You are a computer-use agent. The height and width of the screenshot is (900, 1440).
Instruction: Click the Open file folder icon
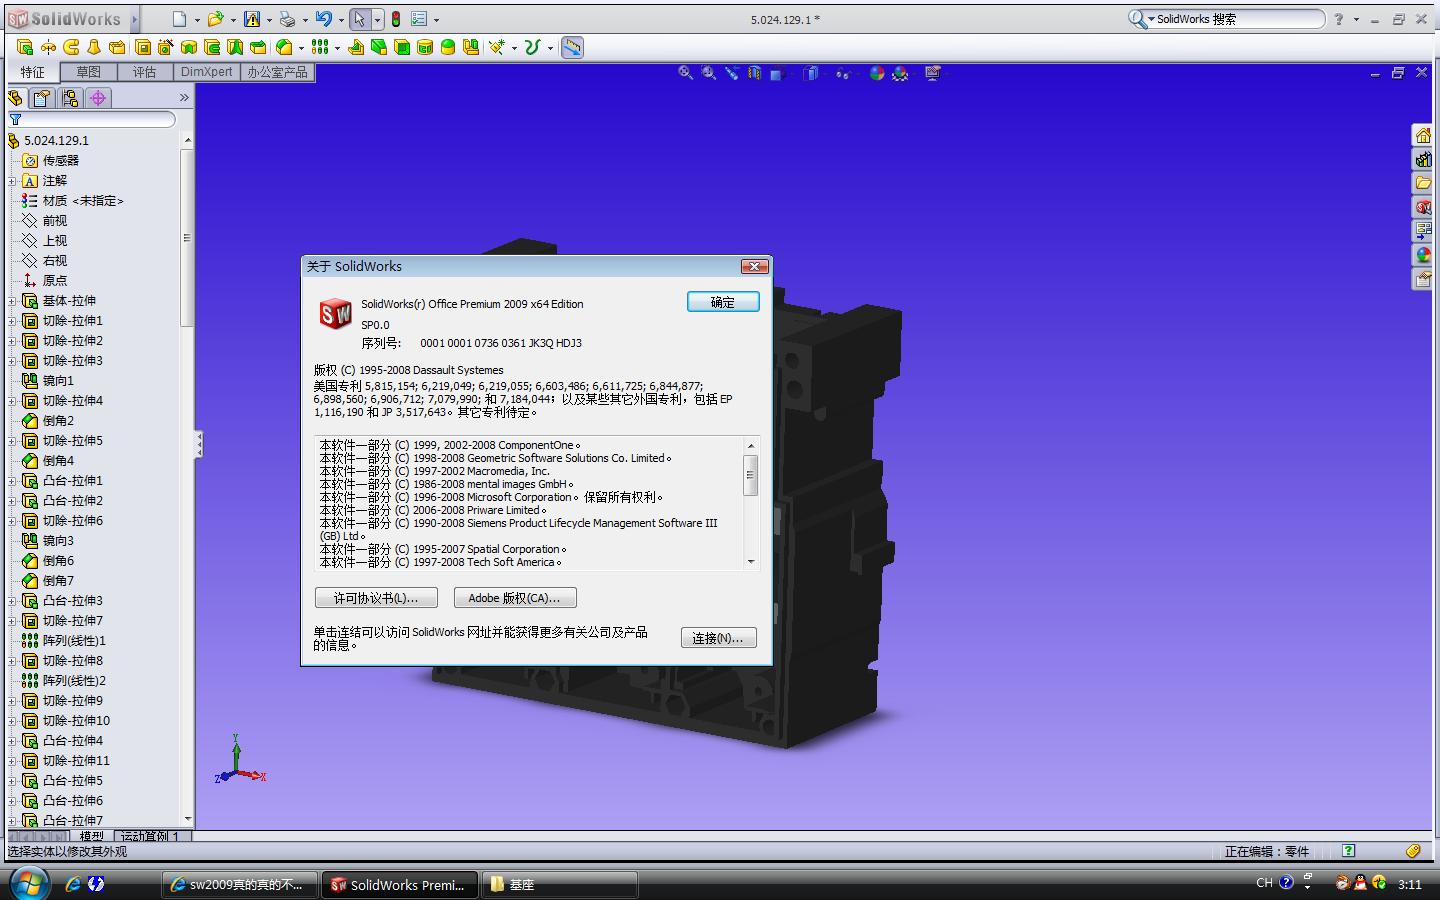tap(215, 19)
